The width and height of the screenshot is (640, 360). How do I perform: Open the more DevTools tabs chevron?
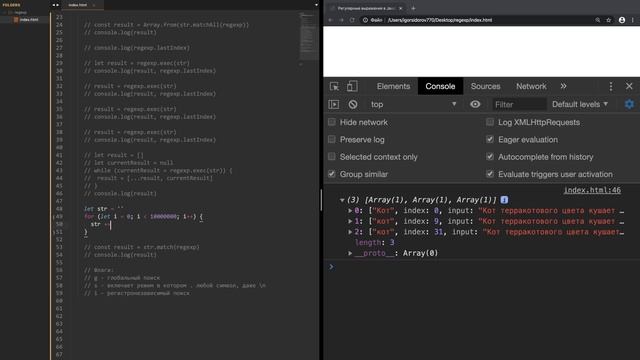click(x=563, y=86)
